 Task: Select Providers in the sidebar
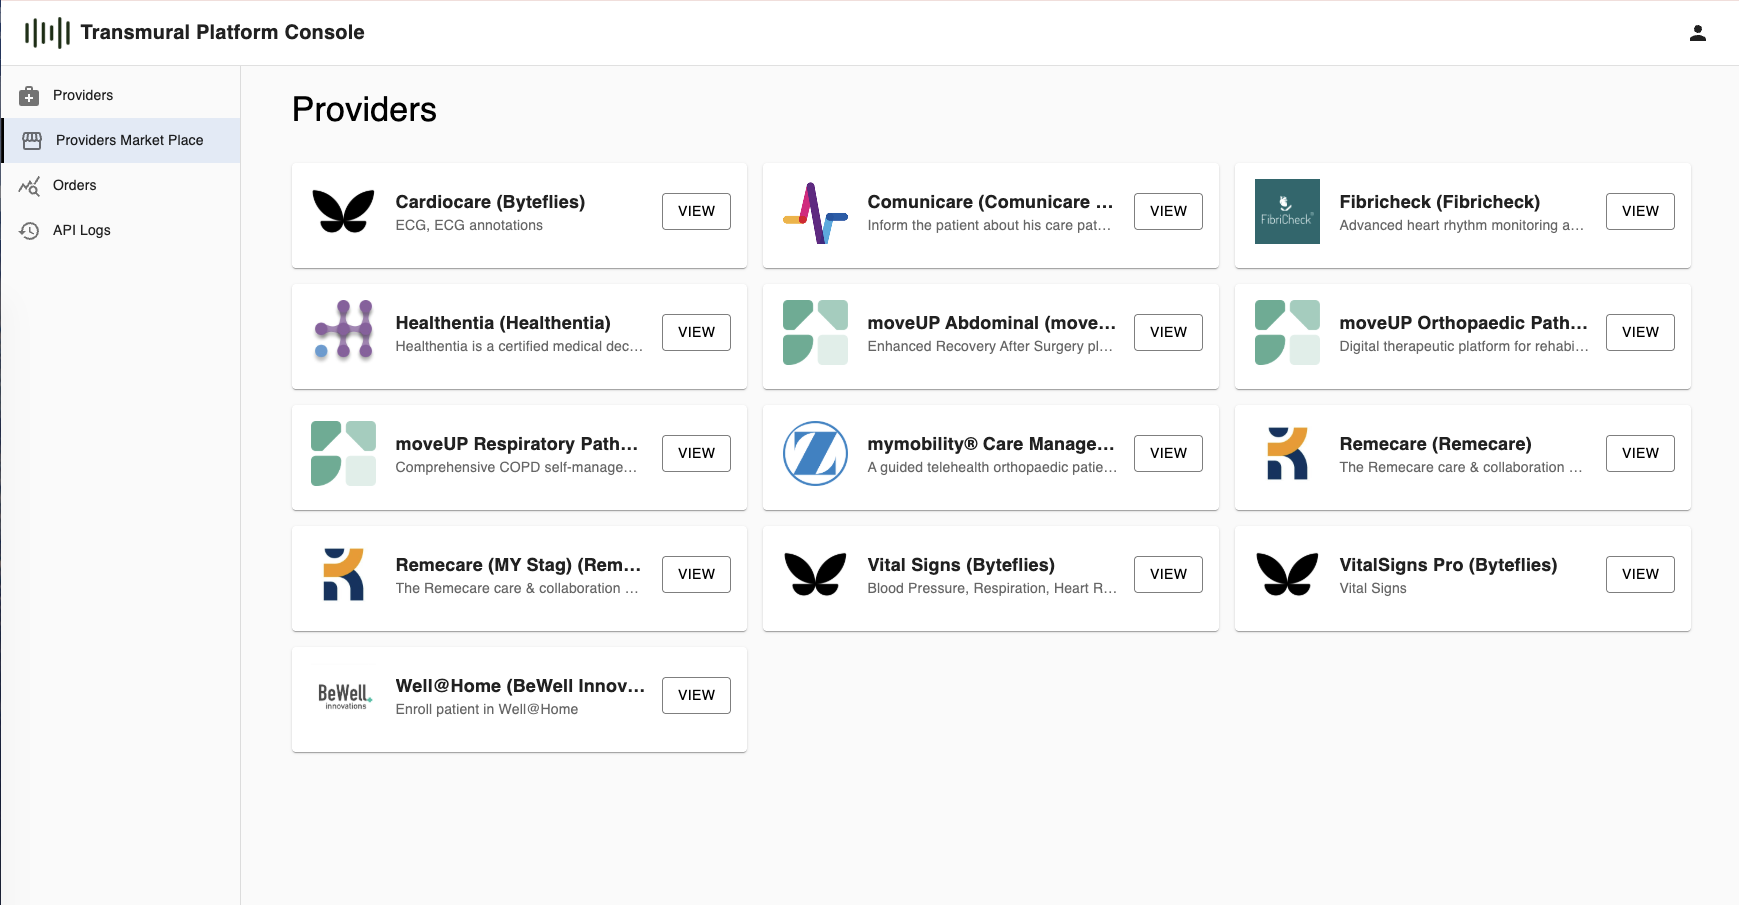click(x=84, y=95)
